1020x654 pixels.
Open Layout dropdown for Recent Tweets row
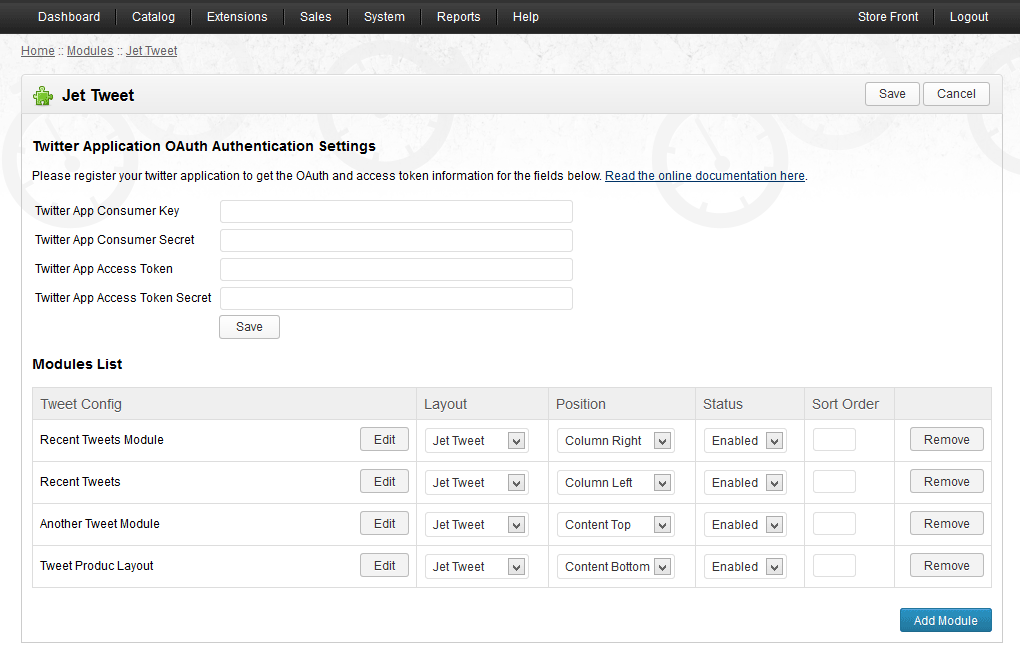pos(477,482)
